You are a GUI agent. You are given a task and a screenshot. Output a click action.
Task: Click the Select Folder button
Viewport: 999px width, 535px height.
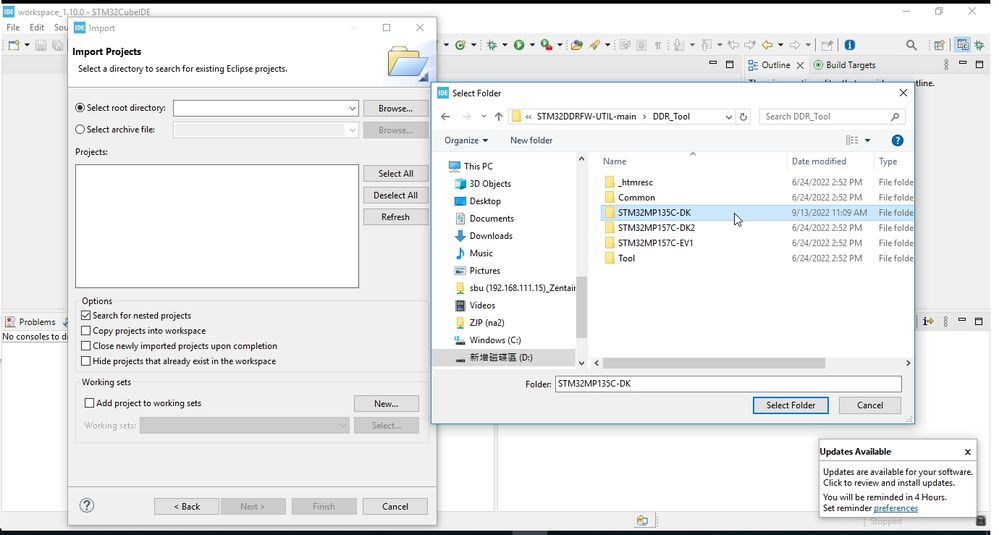click(790, 405)
